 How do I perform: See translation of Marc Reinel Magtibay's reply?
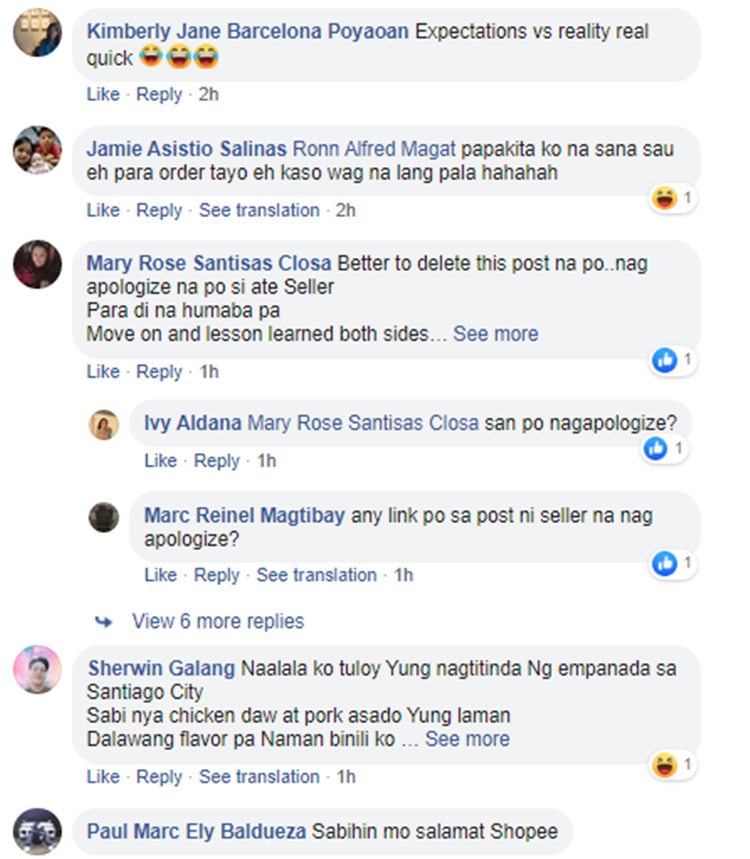click(317, 575)
